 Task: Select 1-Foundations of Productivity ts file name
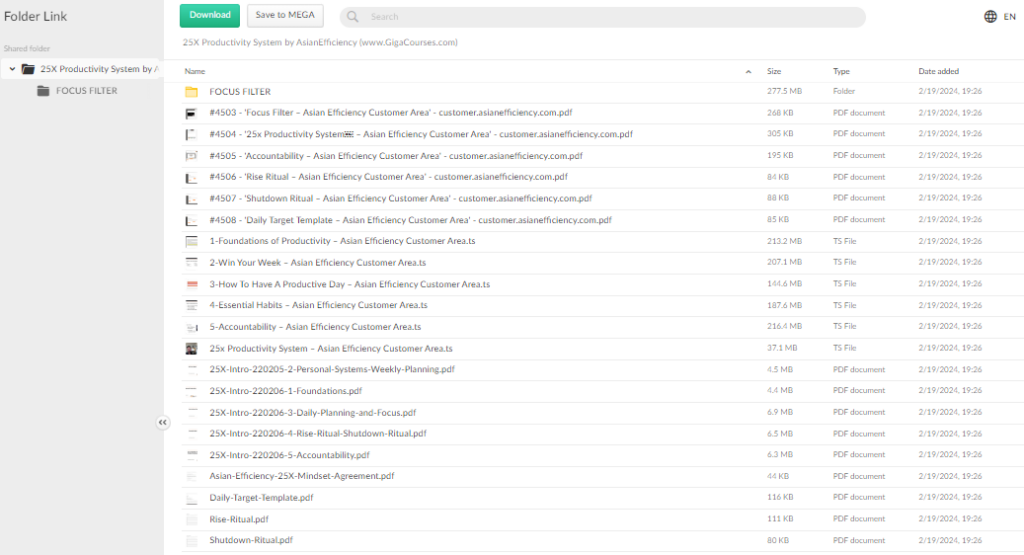point(342,241)
